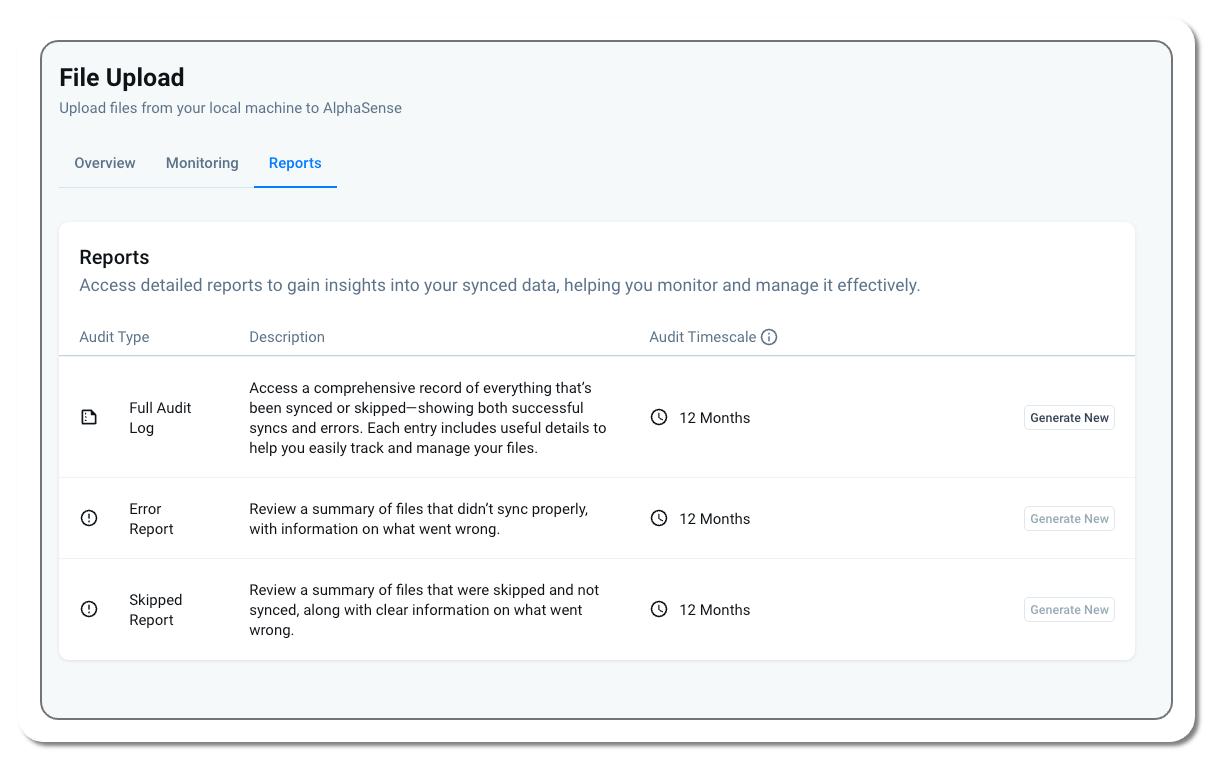The height and width of the screenshot is (760, 1213).
Task: Click the Audit Type column header
Action: click(x=114, y=337)
